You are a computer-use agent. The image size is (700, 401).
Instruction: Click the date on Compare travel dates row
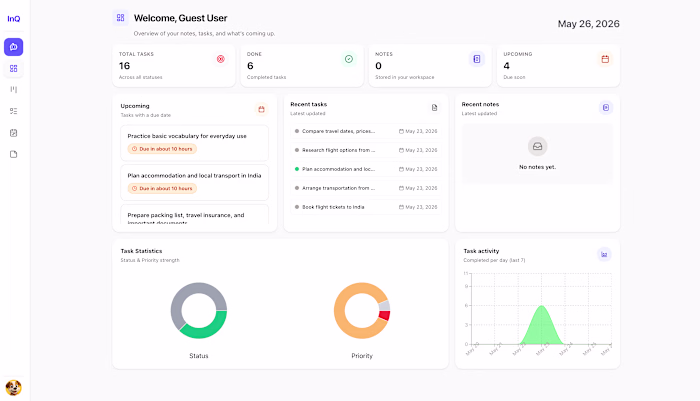(x=418, y=131)
